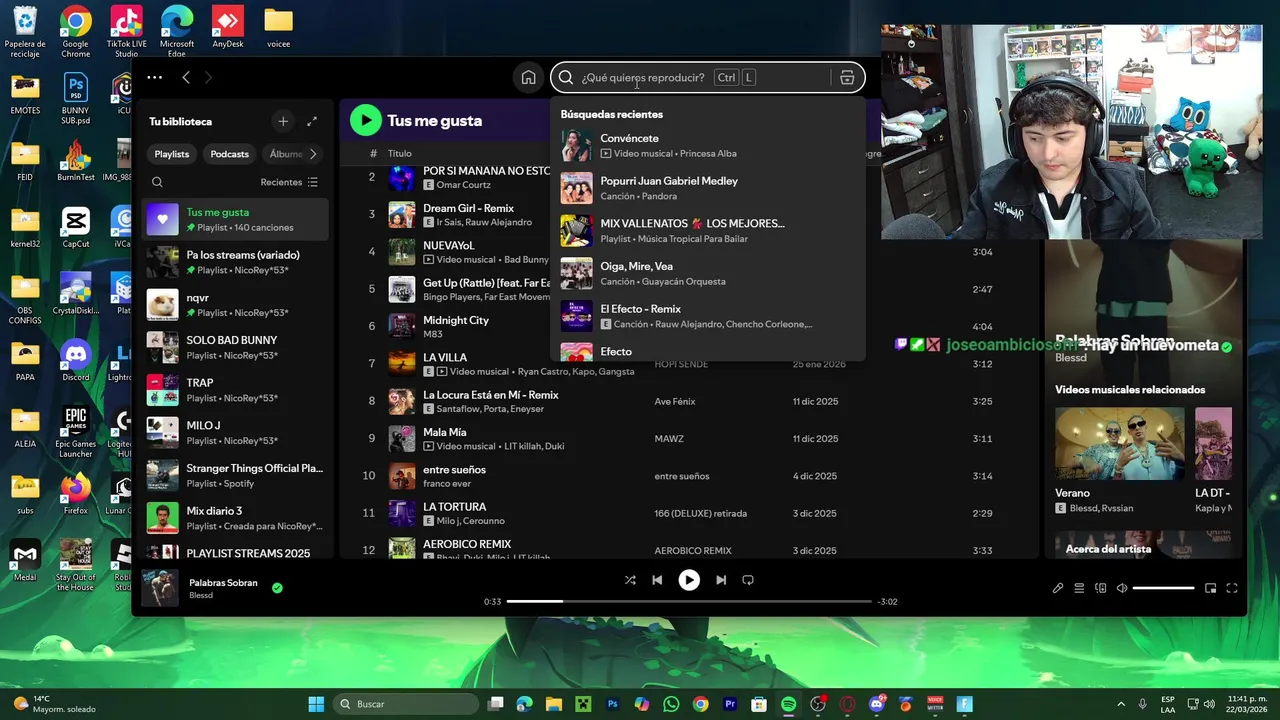Toggle liked check for Palabras Sobran
1280x720 pixels.
point(277,588)
